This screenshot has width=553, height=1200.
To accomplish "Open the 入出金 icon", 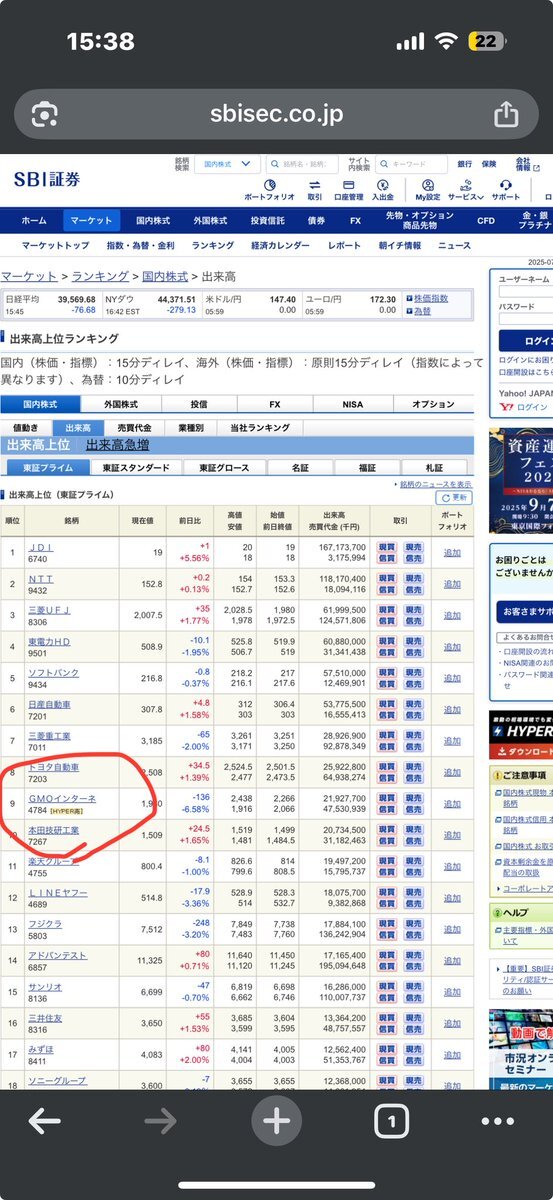I will pos(382,190).
